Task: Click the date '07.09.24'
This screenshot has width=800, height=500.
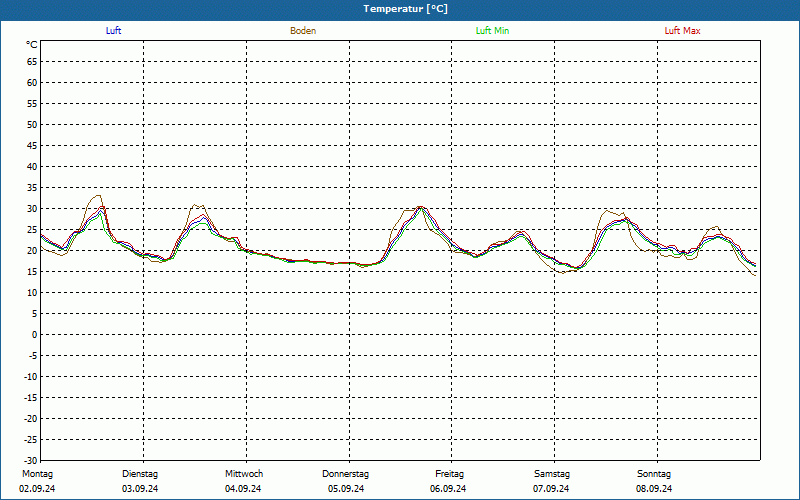Action: (551, 489)
